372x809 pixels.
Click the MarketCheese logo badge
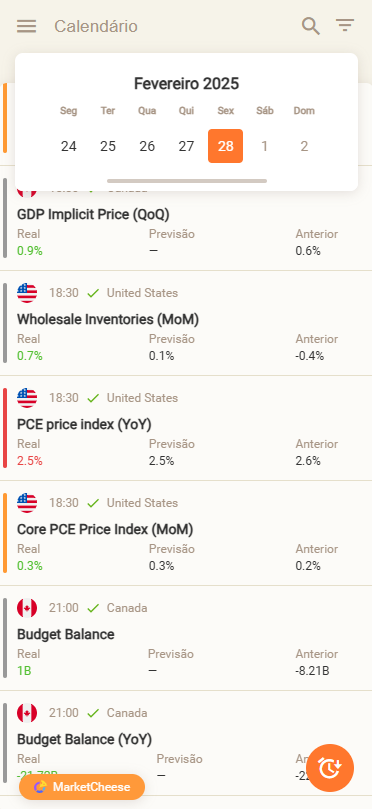(x=82, y=787)
